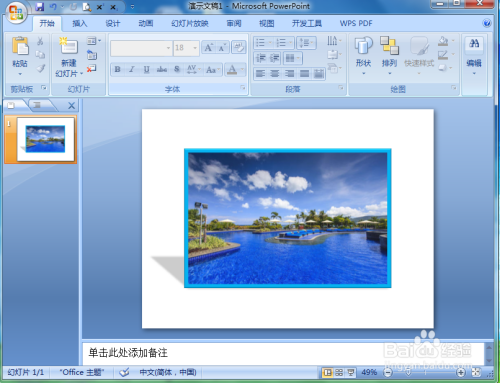The image size is (500, 383).
Task: Reset the slide with the reset icon
Action: click(92, 55)
